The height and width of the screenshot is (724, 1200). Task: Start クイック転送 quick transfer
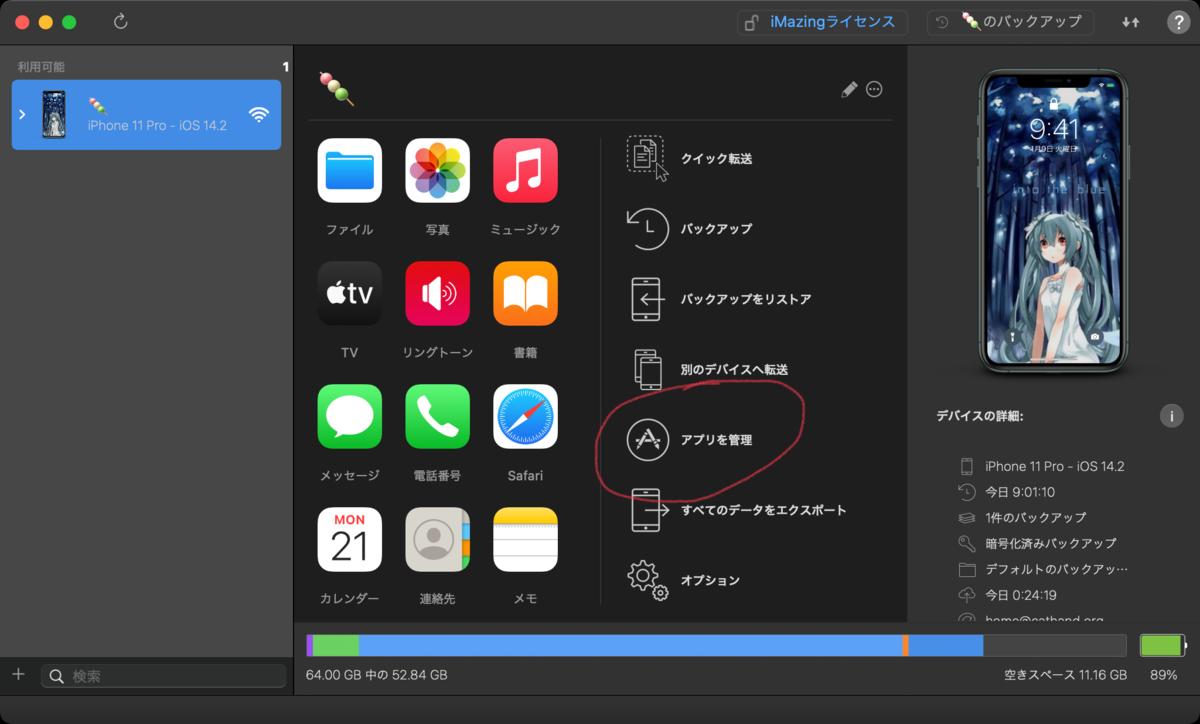click(690, 158)
